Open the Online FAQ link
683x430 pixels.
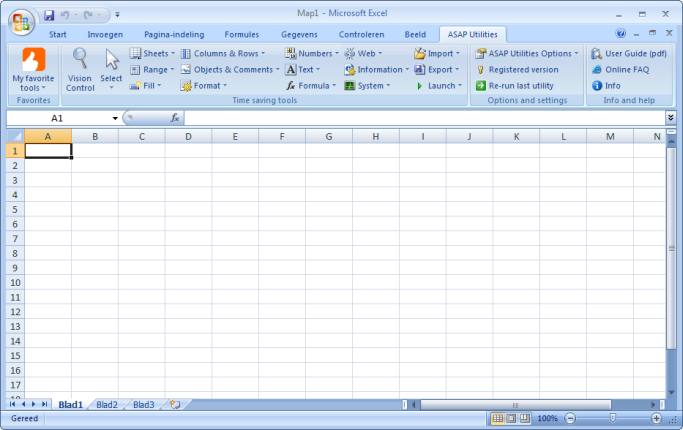[620, 70]
